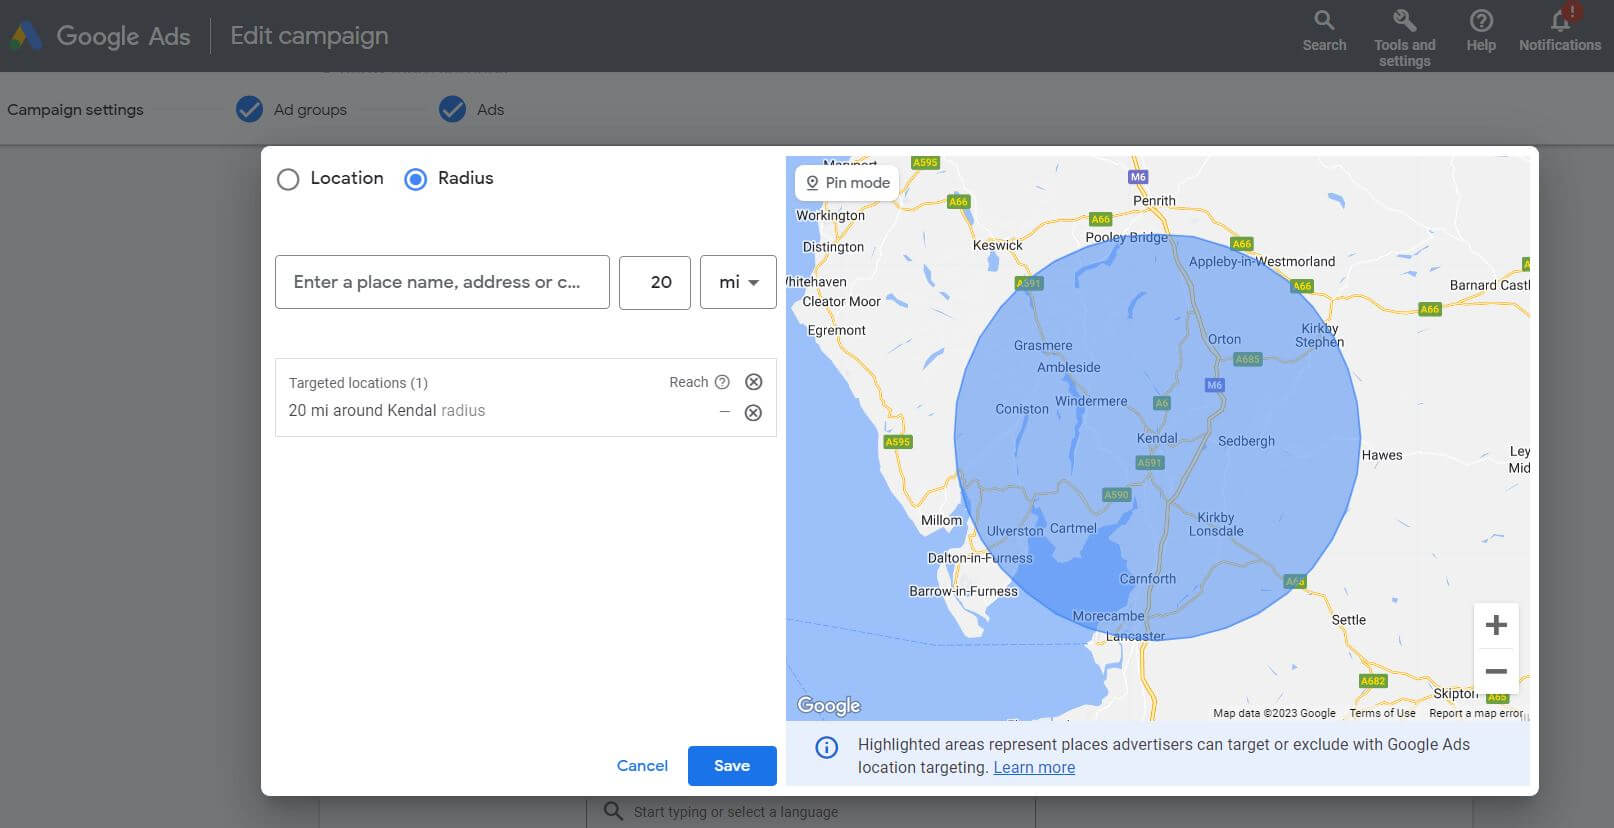Screen dimensions: 1614x828
Task: Open the Search tool in header
Action: 1324,31
